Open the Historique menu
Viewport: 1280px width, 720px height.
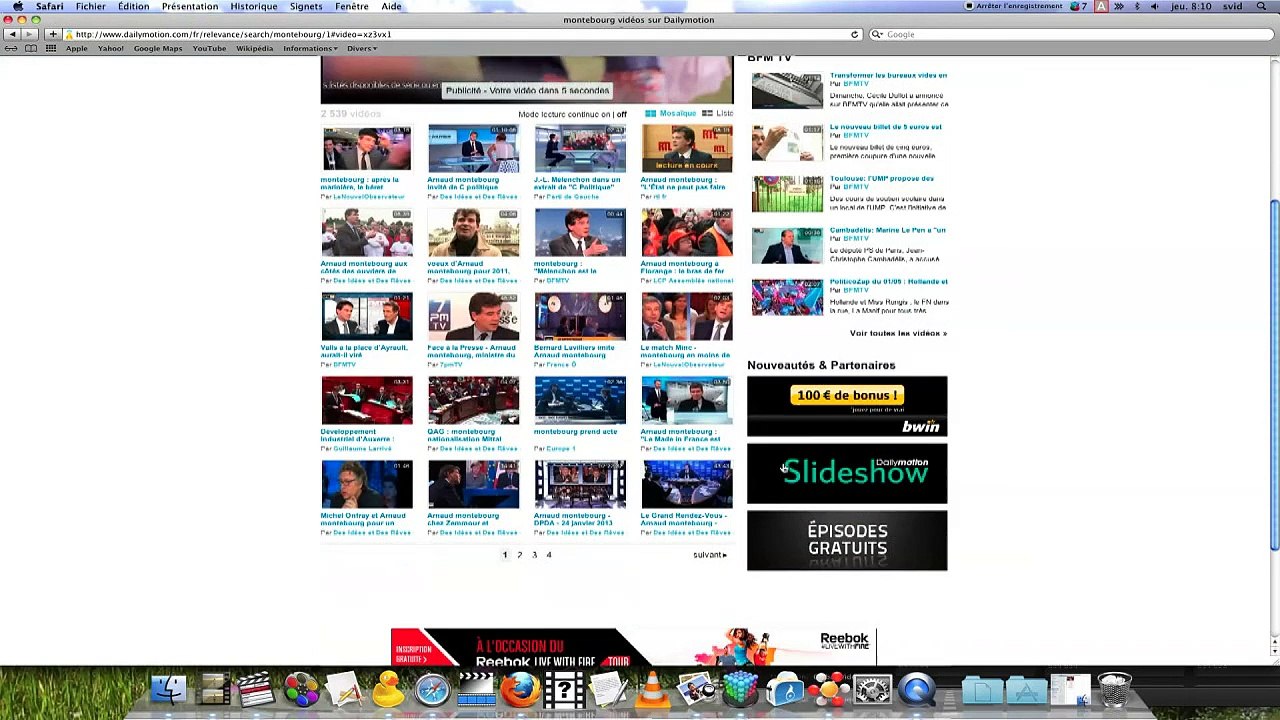click(254, 6)
